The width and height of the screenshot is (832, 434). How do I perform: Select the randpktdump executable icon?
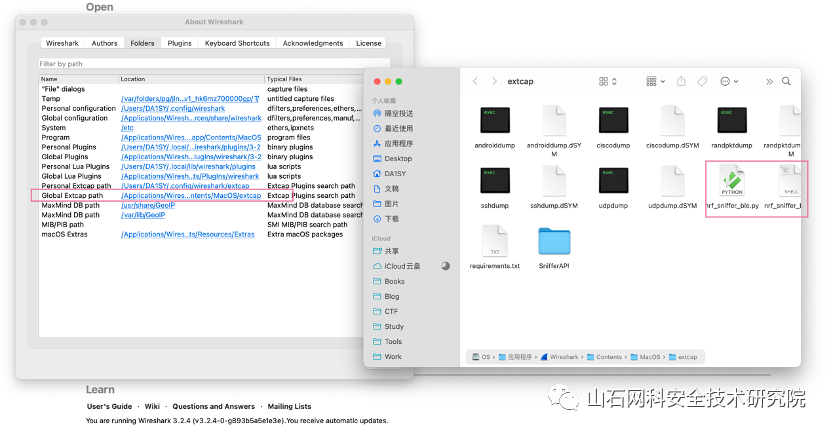732,120
